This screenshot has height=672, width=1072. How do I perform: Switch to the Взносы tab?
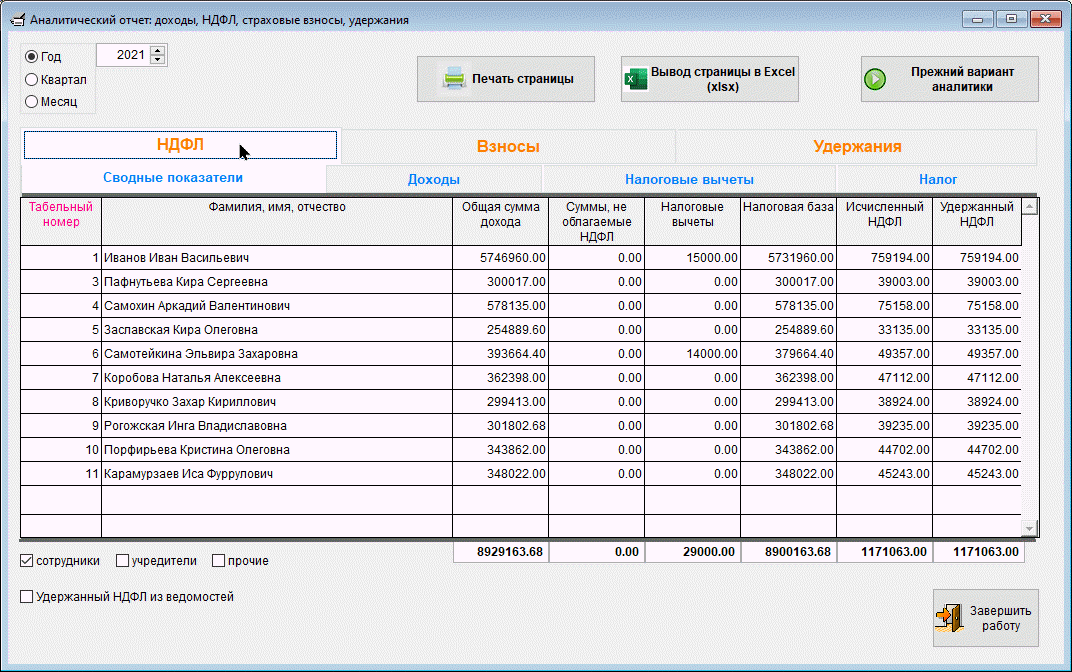[x=508, y=146]
